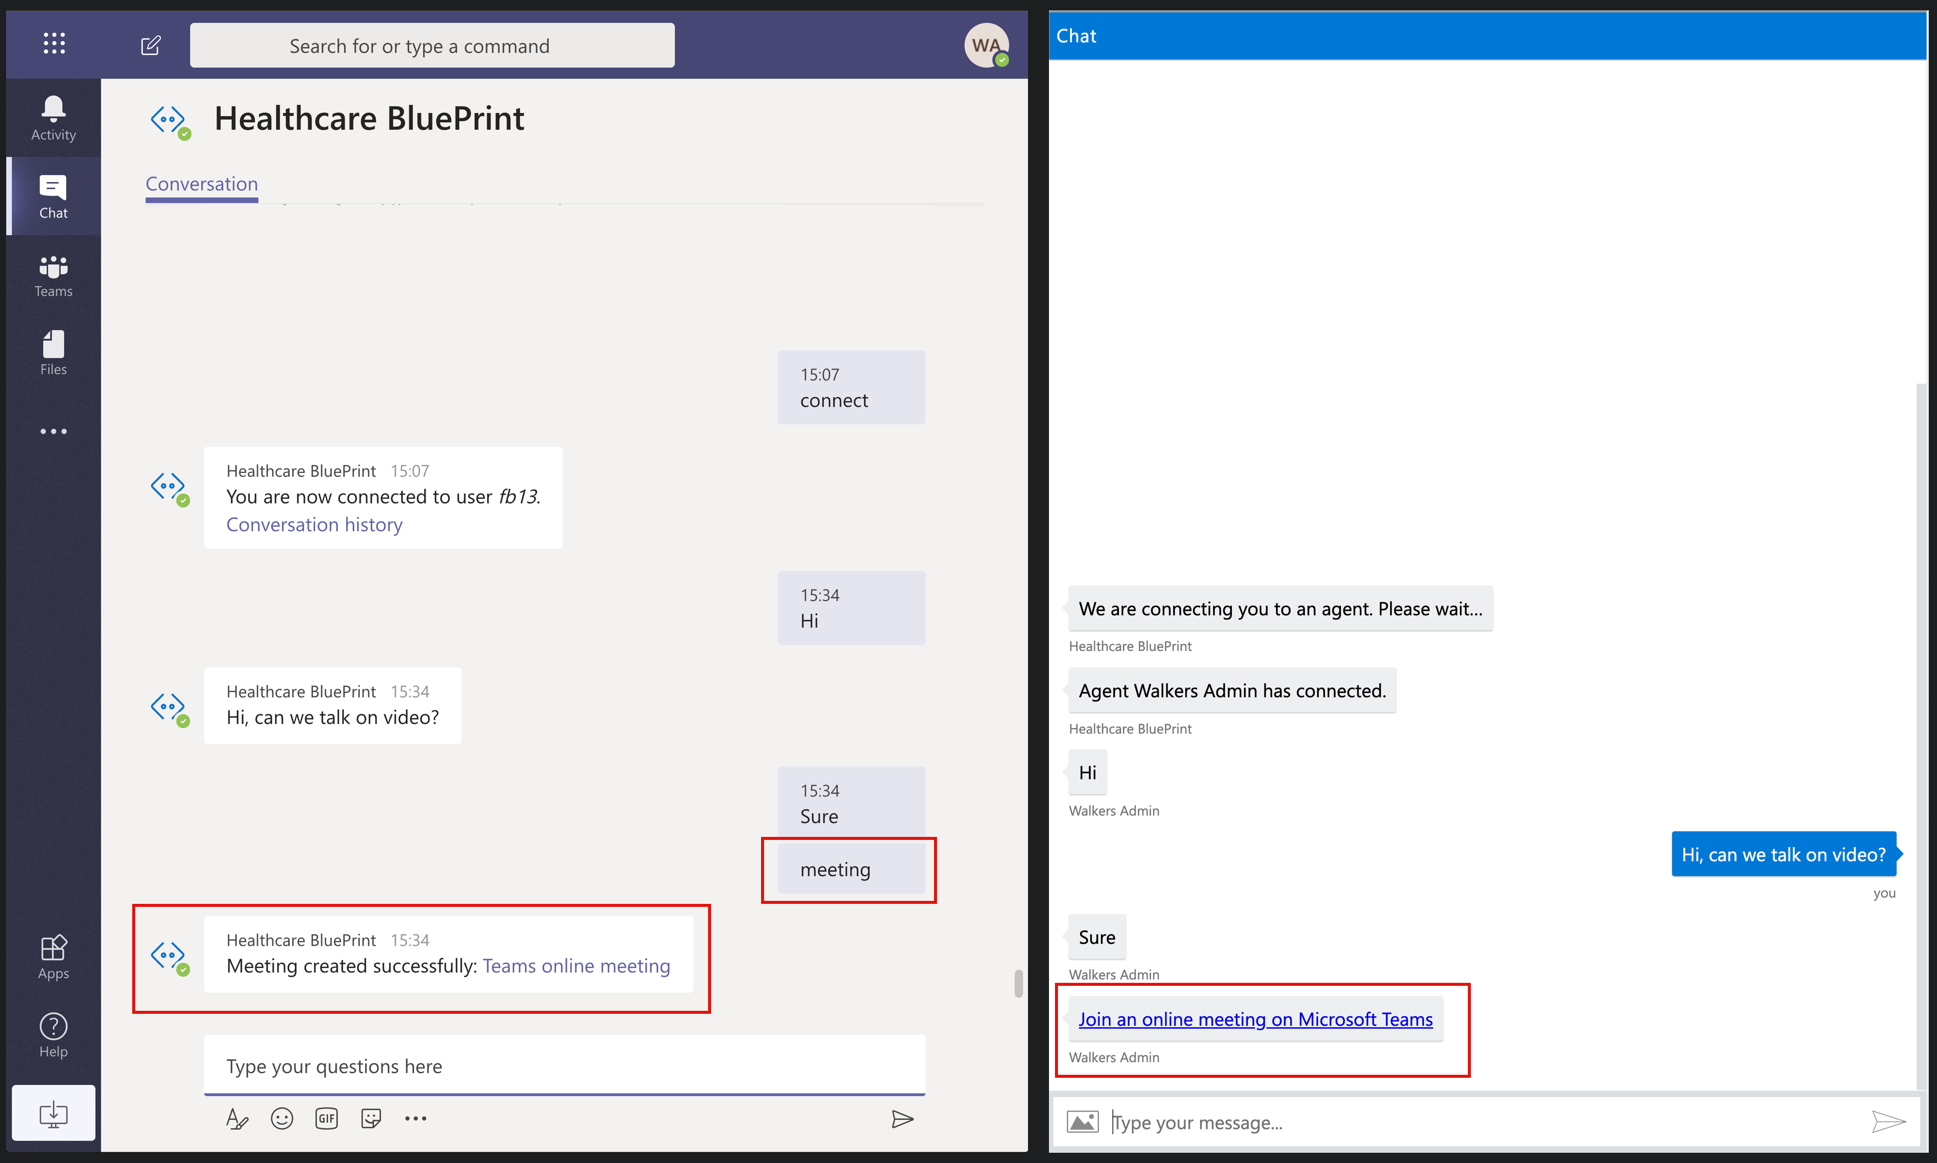
Task: Switch to the Conversation tab
Action: (x=202, y=184)
